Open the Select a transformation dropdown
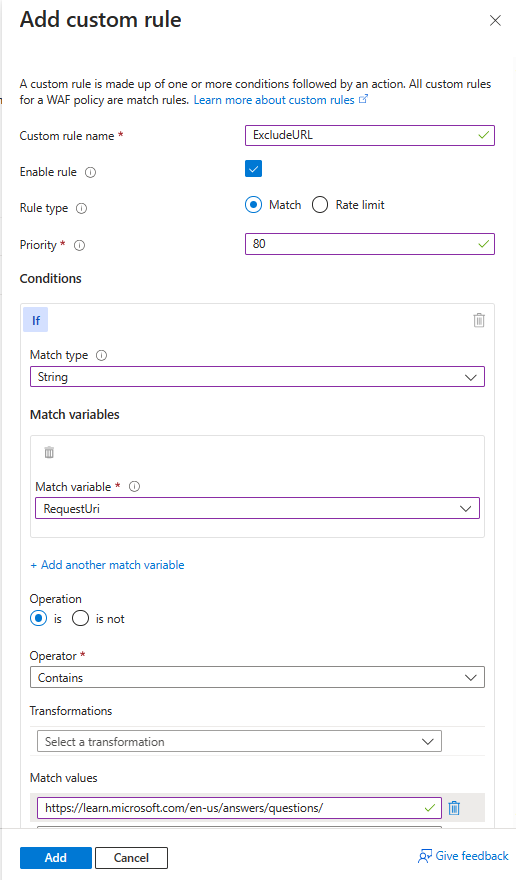The width and height of the screenshot is (516, 880). click(239, 741)
